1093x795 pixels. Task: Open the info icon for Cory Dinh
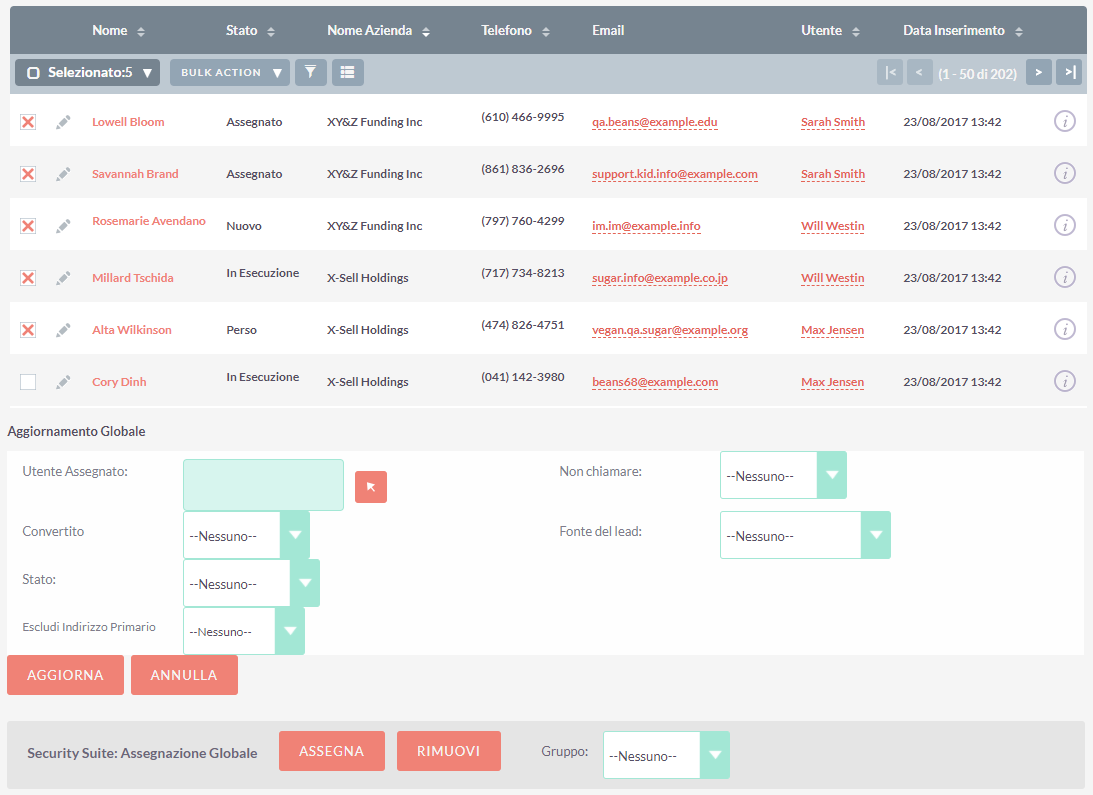click(x=1065, y=381)
